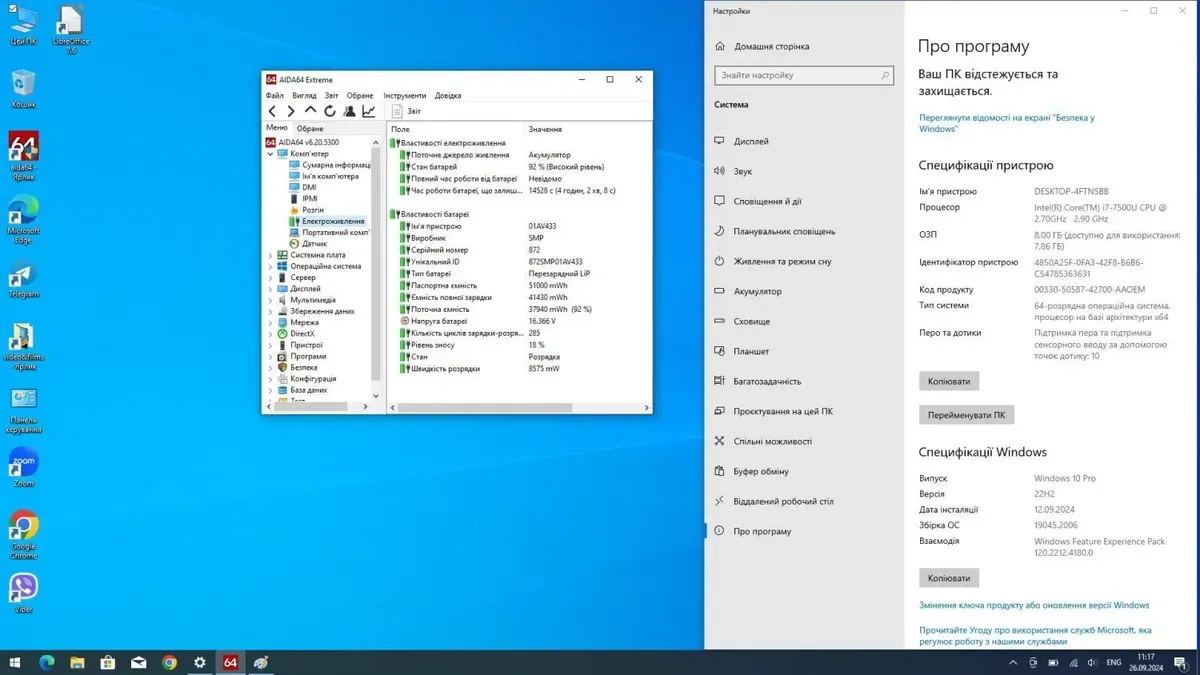Click the horizontal scrollbar in the AIDA64 details pane
This screenshot has width=1200, height=675.
coord(485,408)
